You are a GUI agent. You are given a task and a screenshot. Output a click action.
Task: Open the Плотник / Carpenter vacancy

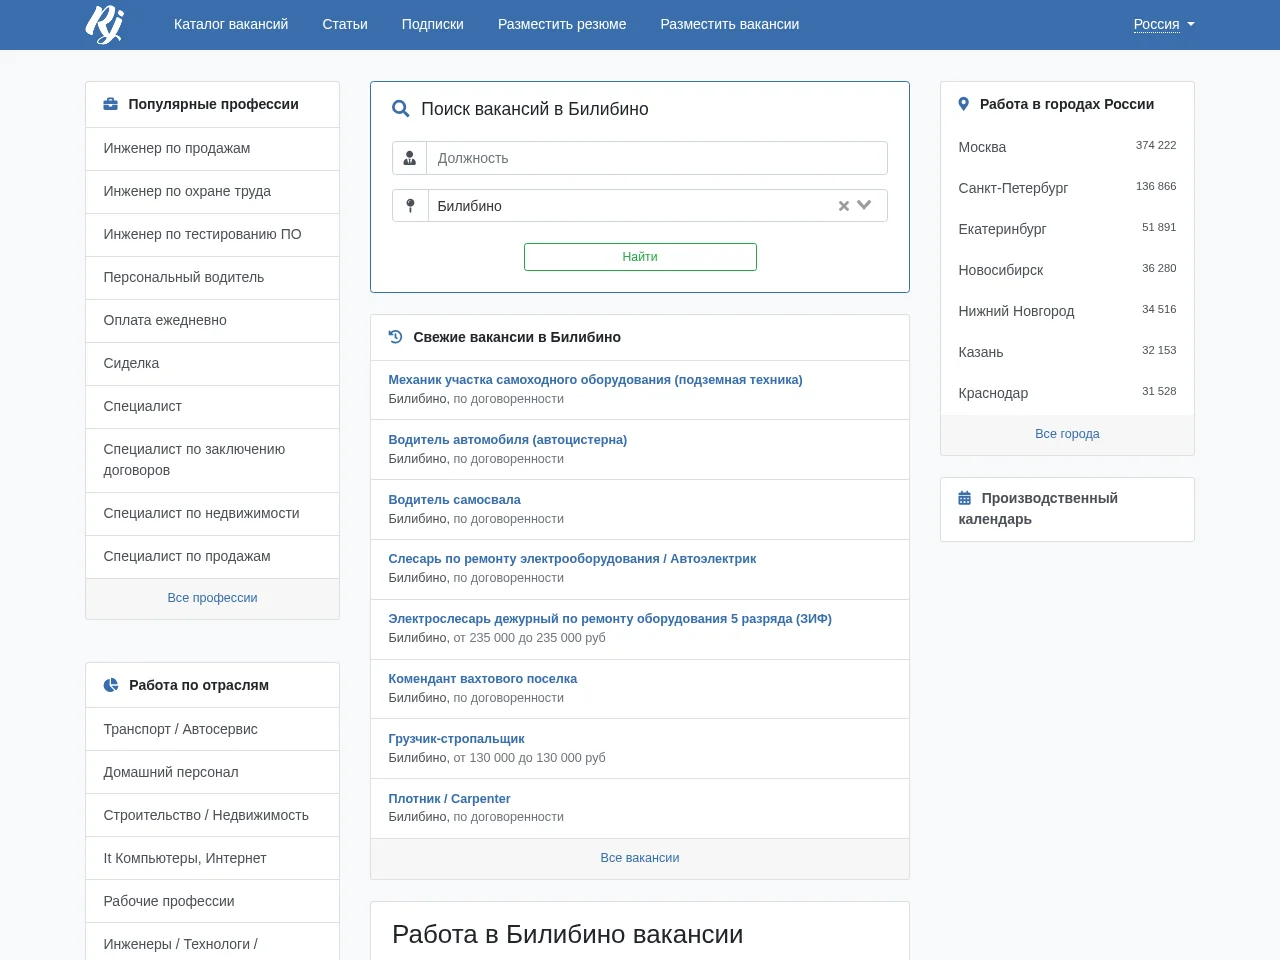point(450,799)
